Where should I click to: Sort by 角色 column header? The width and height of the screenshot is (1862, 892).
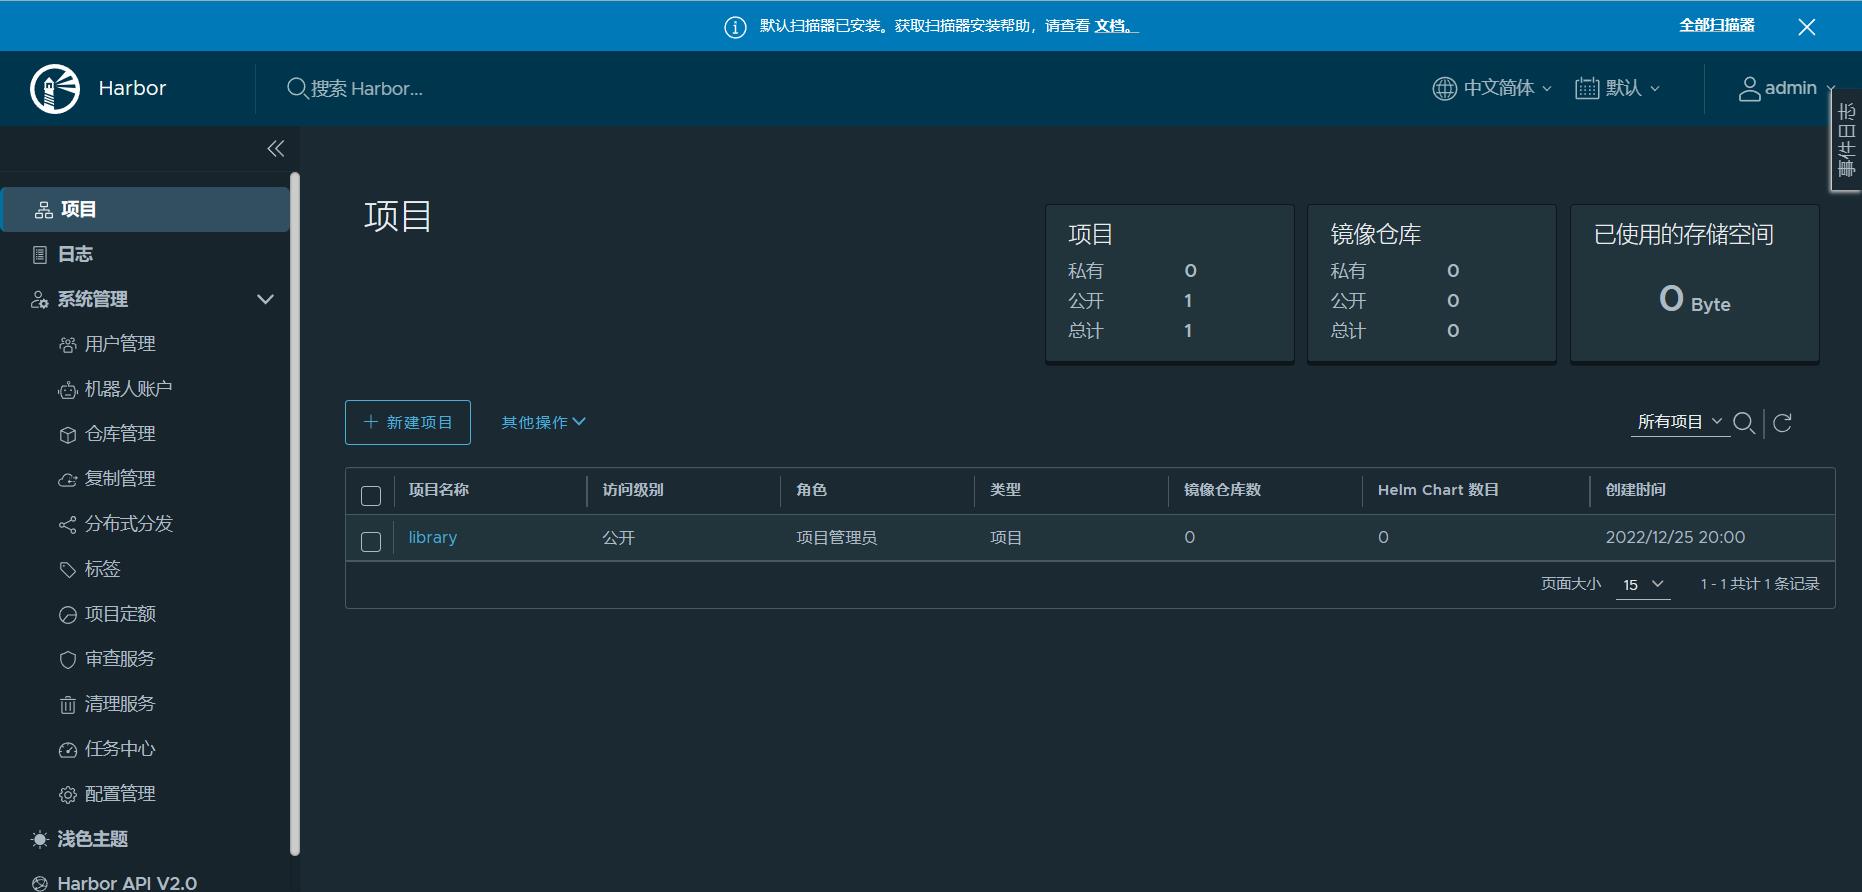pyautogui.click(x=811, y=490)
